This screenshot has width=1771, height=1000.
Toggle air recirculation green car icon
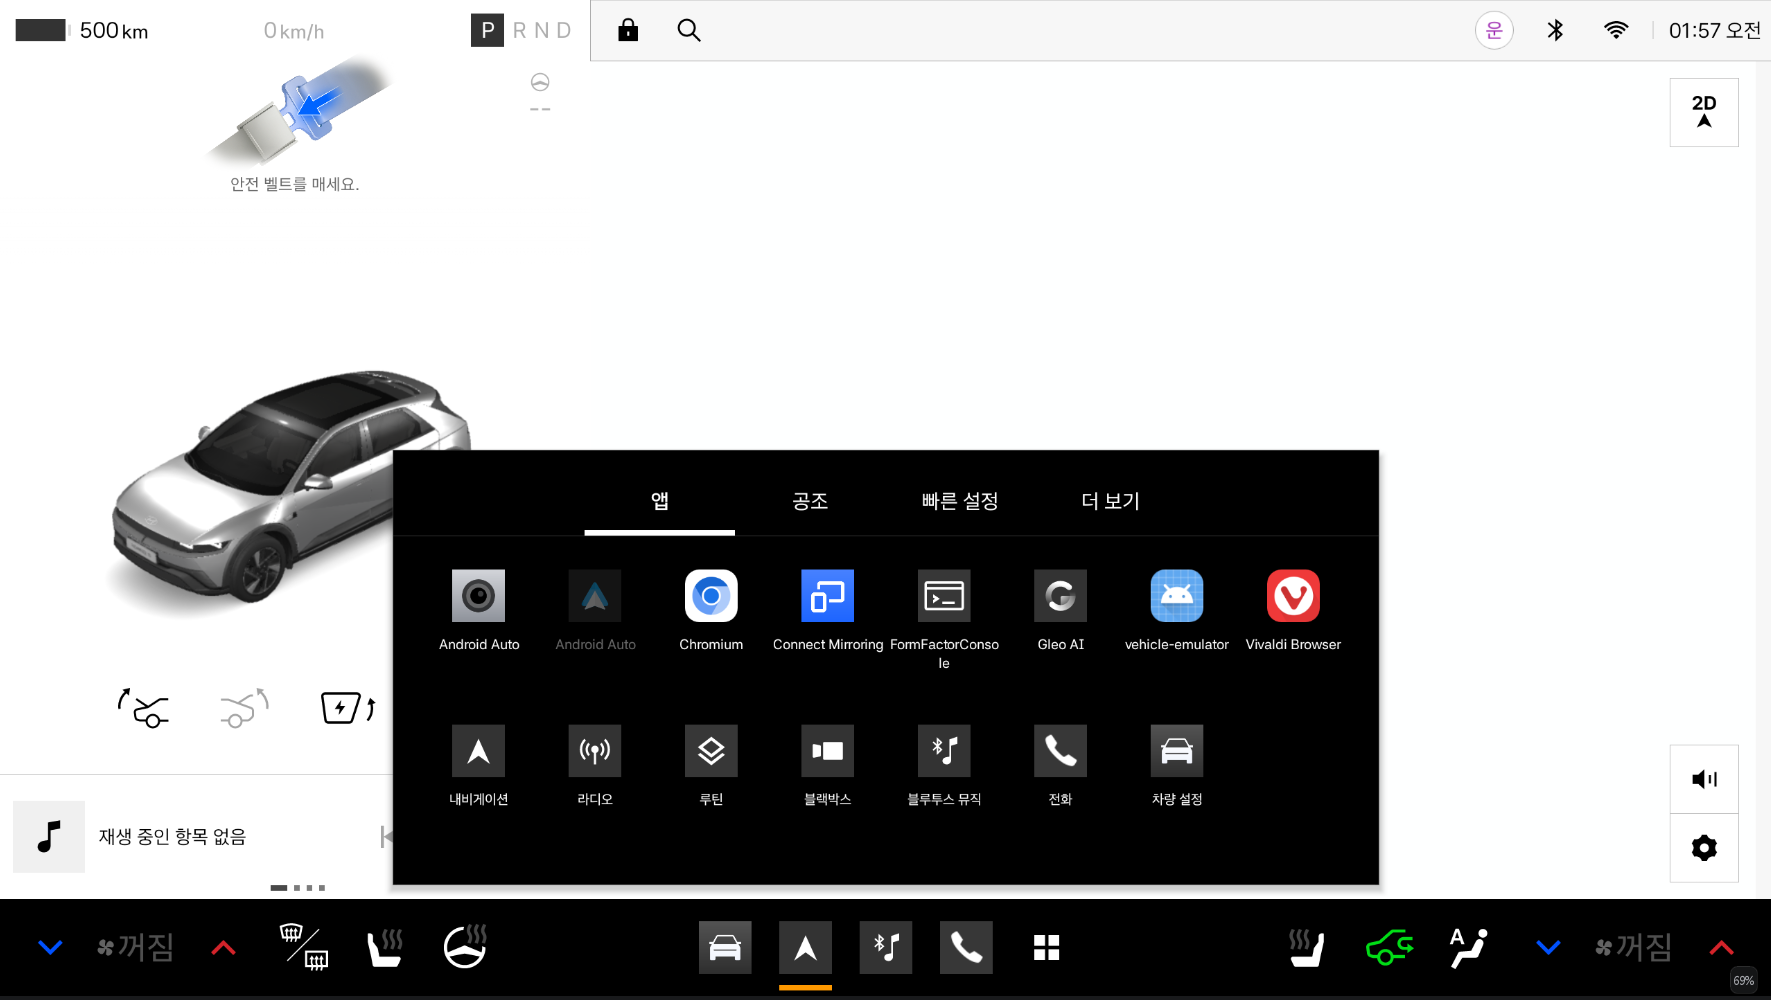coord(1389,947)
